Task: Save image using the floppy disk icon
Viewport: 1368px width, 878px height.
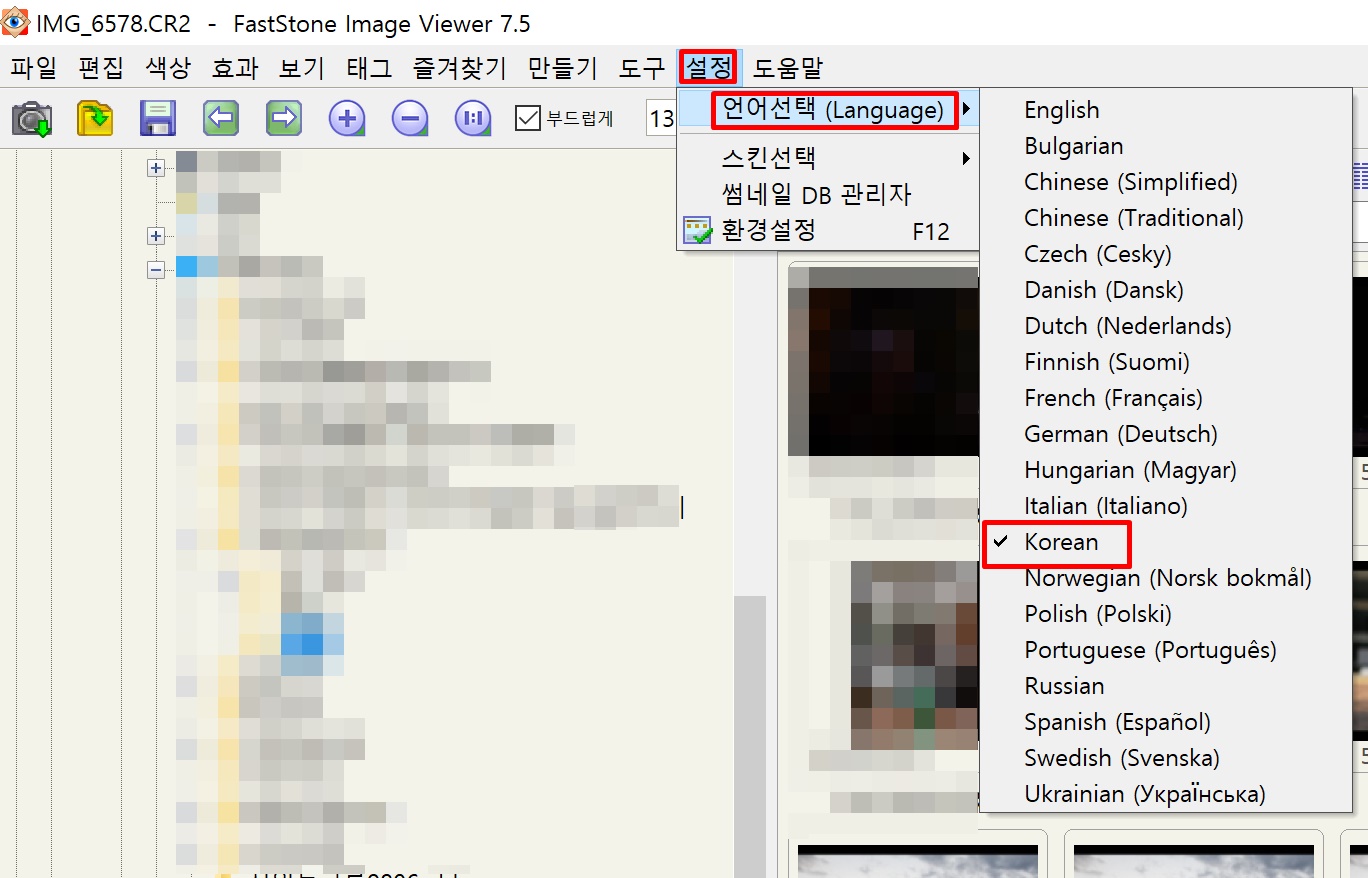Action: click(158, 118)
